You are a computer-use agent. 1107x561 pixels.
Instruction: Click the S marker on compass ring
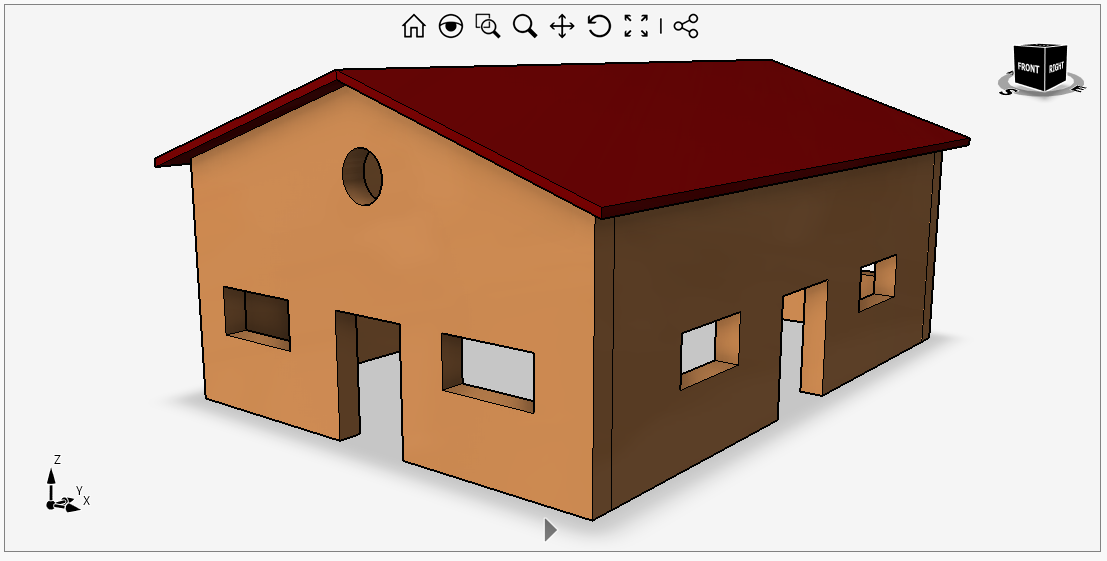click(1007, 91)
